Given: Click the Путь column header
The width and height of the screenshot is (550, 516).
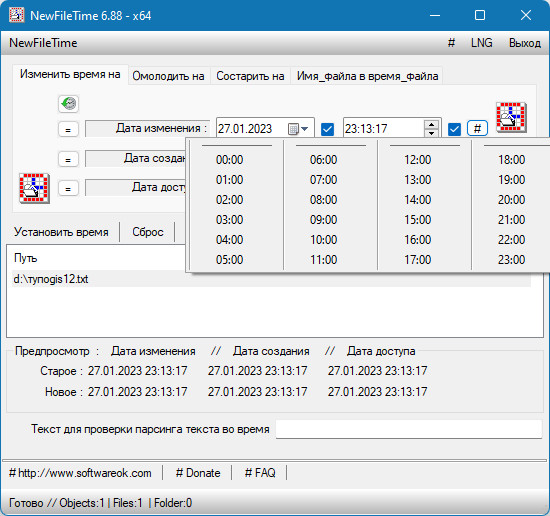Looking at the screenshot, I should 25,258.
